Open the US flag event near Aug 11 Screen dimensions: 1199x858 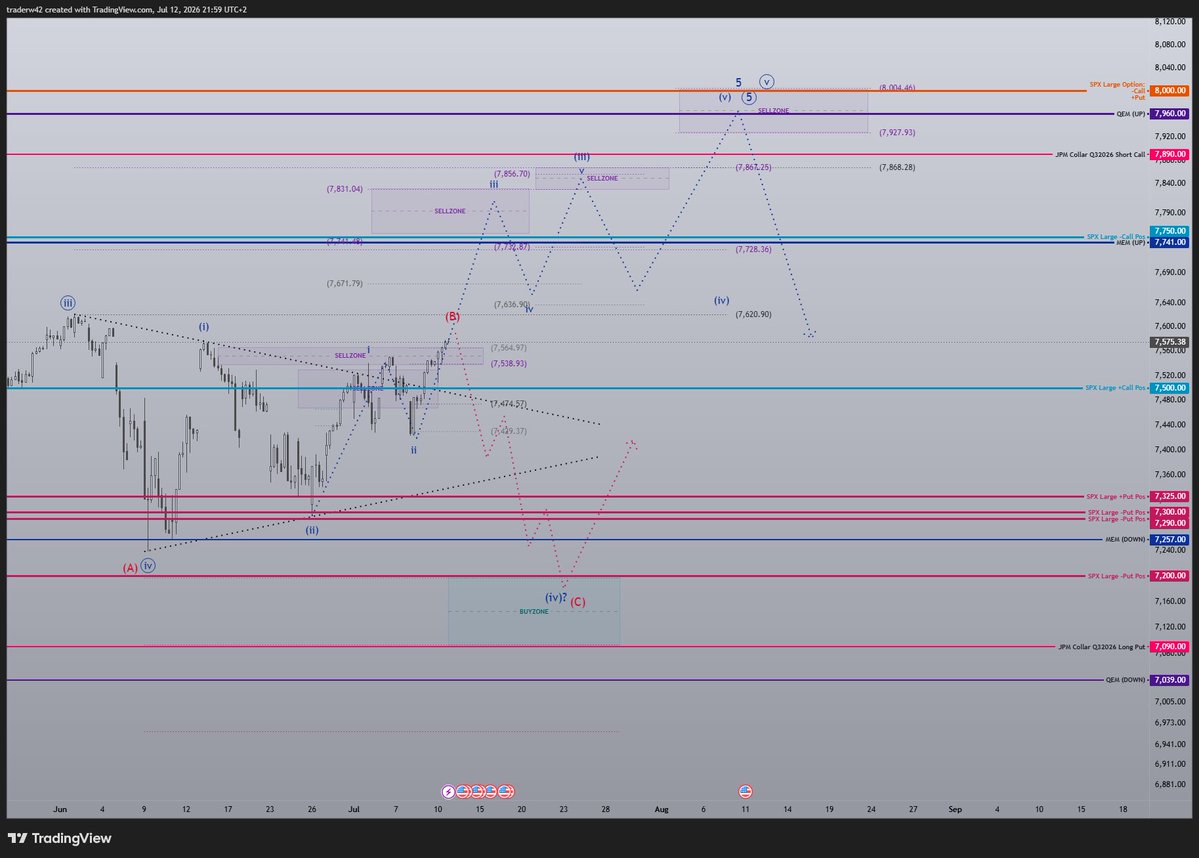coord(746,791)
